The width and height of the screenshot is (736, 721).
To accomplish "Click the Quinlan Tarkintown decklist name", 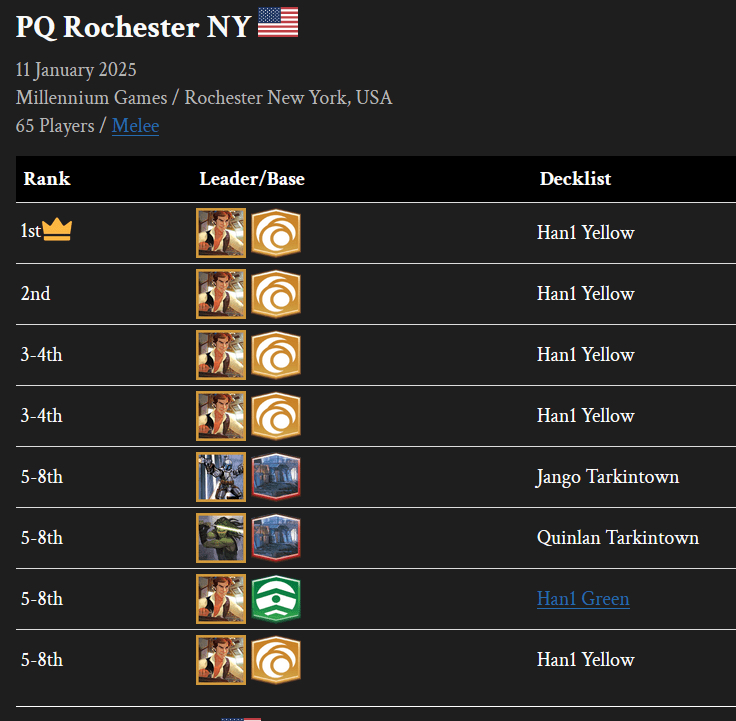I will pos(617,538).
